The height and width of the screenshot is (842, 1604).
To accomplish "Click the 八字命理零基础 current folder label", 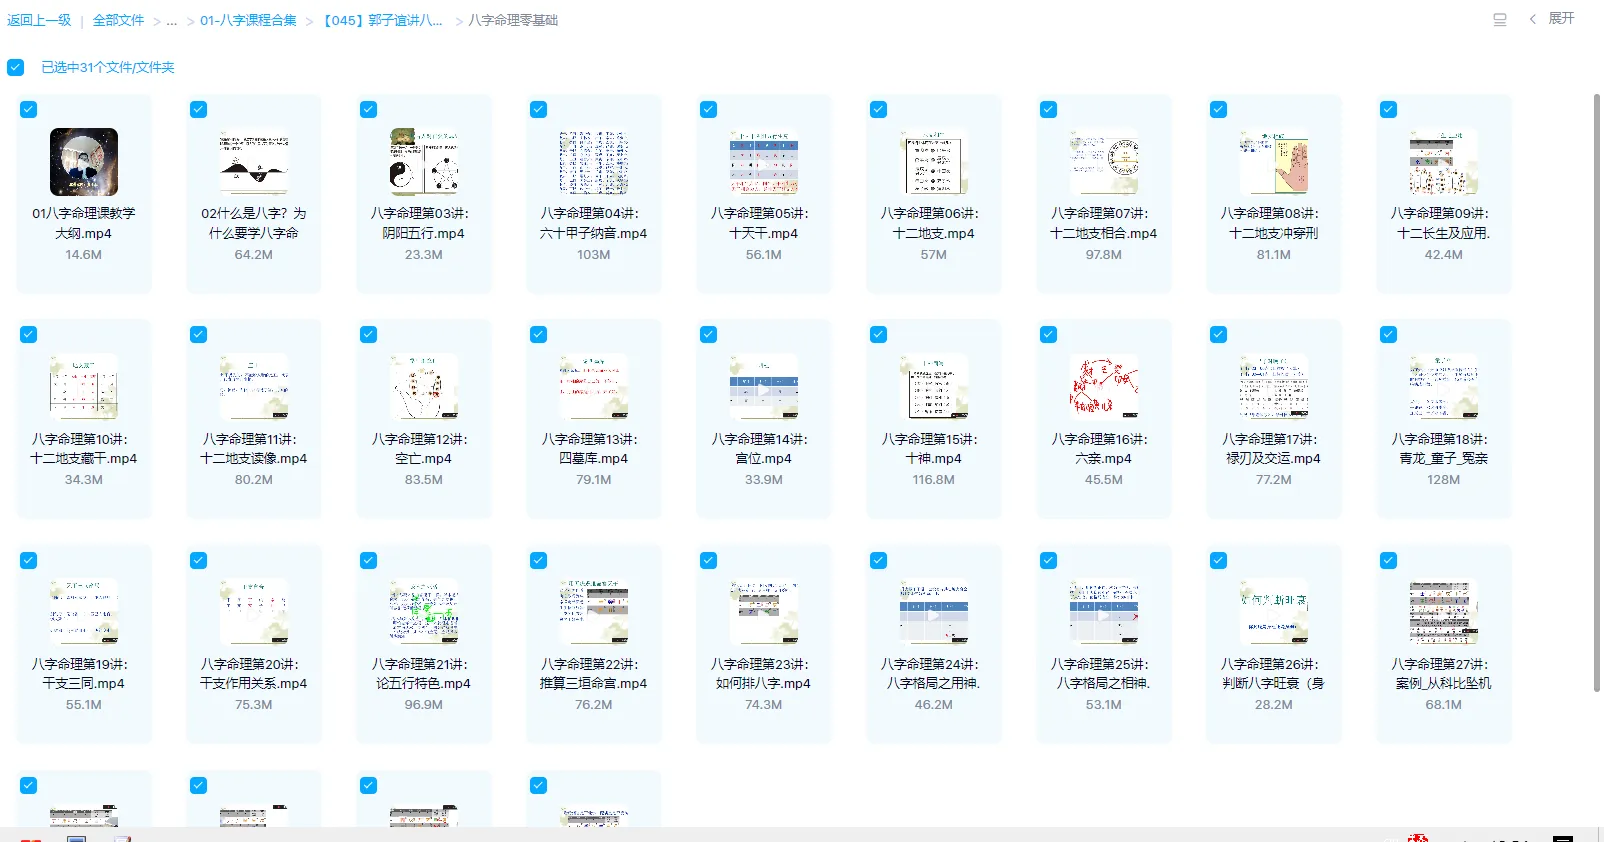I will click(513, 20).
